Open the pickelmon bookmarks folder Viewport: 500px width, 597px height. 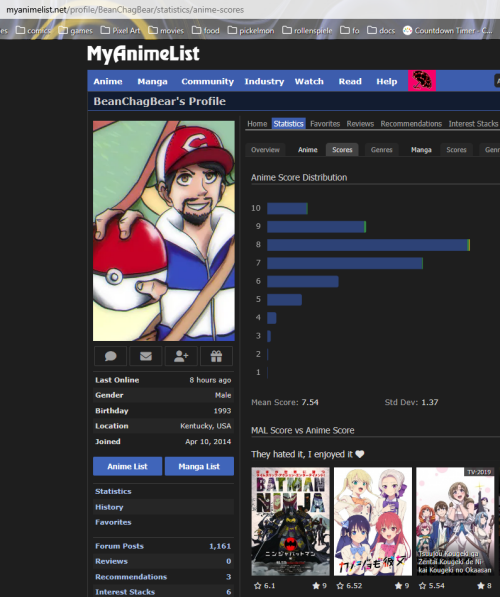point(251,30)
